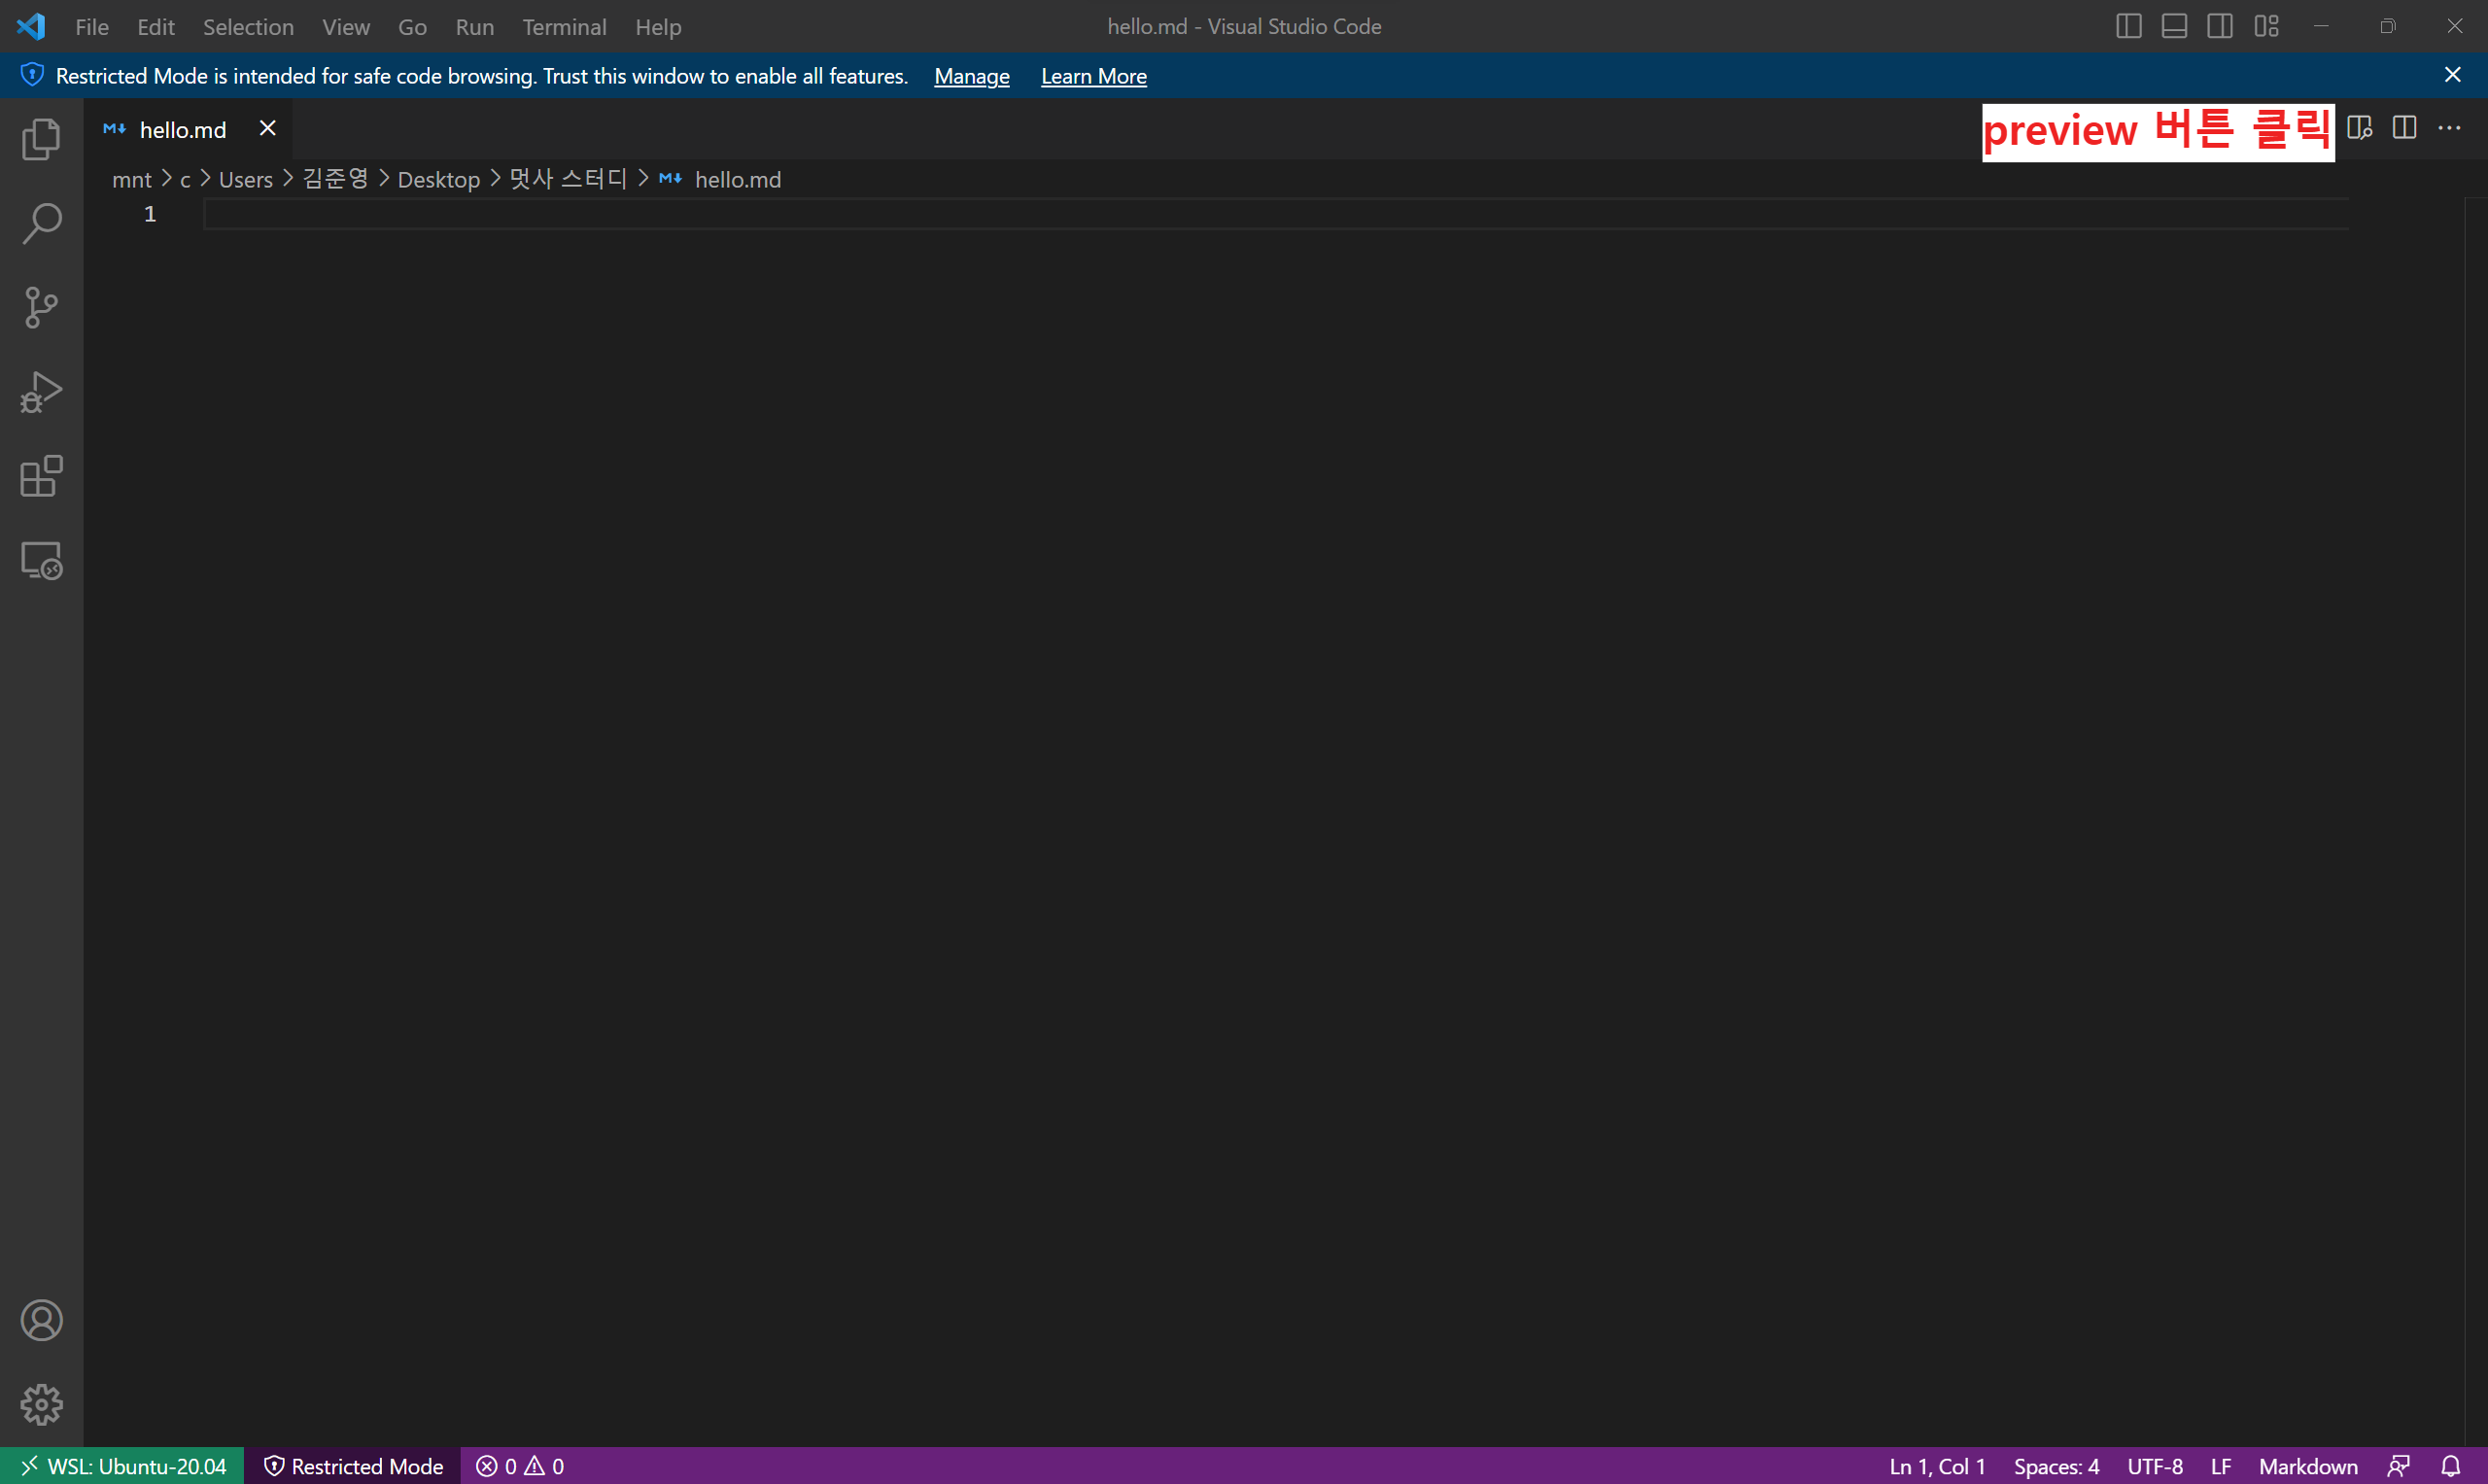Open the Accounts menu icon
This screenshot has height=1484, width=2488.
pos(41,1320)
